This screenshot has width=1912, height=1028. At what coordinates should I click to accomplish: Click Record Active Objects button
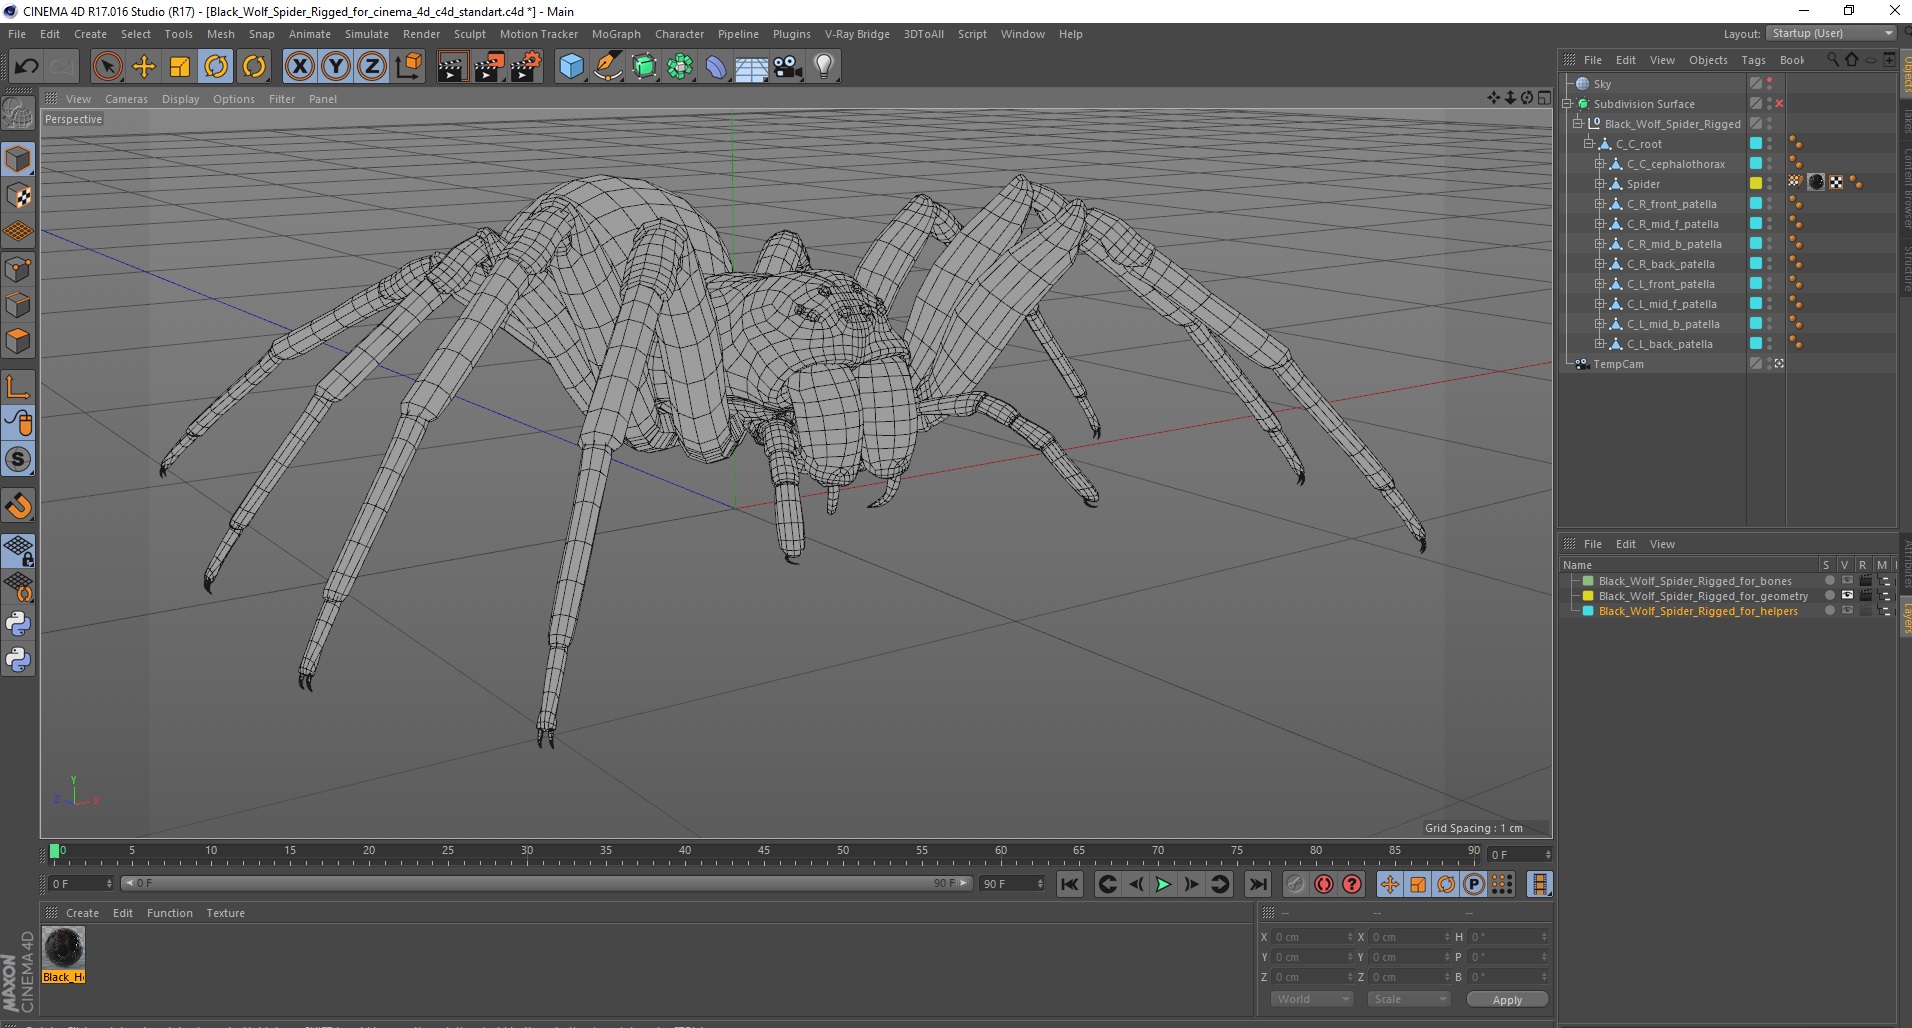pyautogui.click(x=1295, y=884)
